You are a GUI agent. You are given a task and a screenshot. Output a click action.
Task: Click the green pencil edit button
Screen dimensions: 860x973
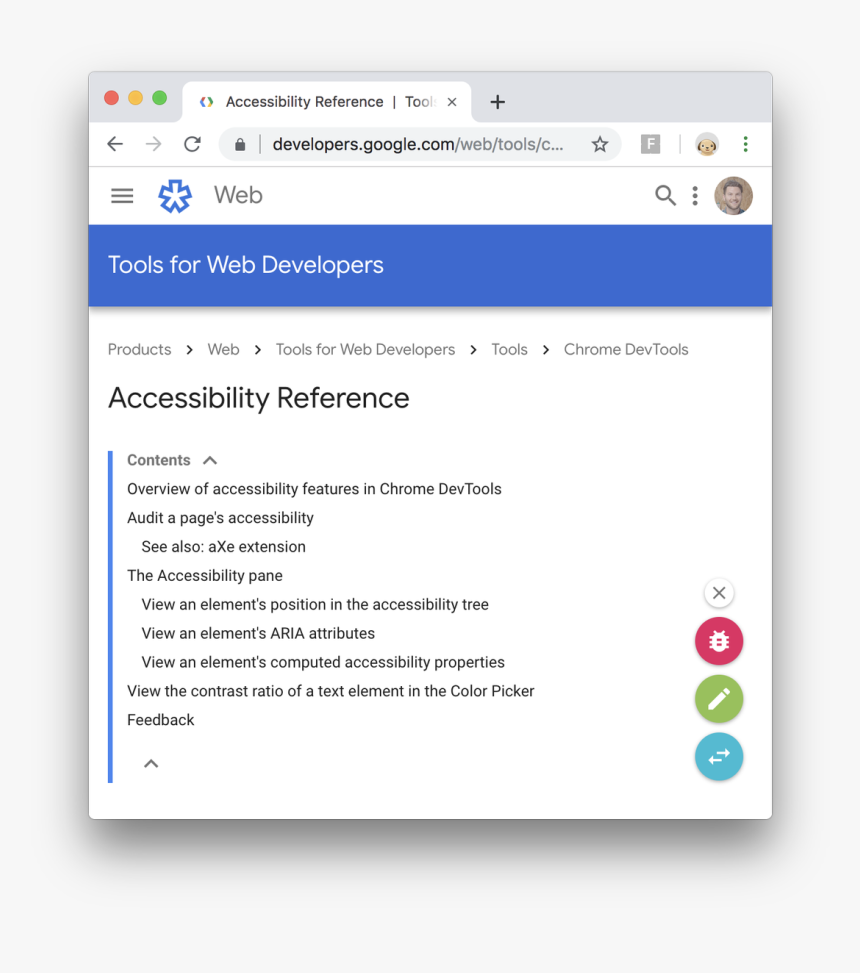click(719, 699)
